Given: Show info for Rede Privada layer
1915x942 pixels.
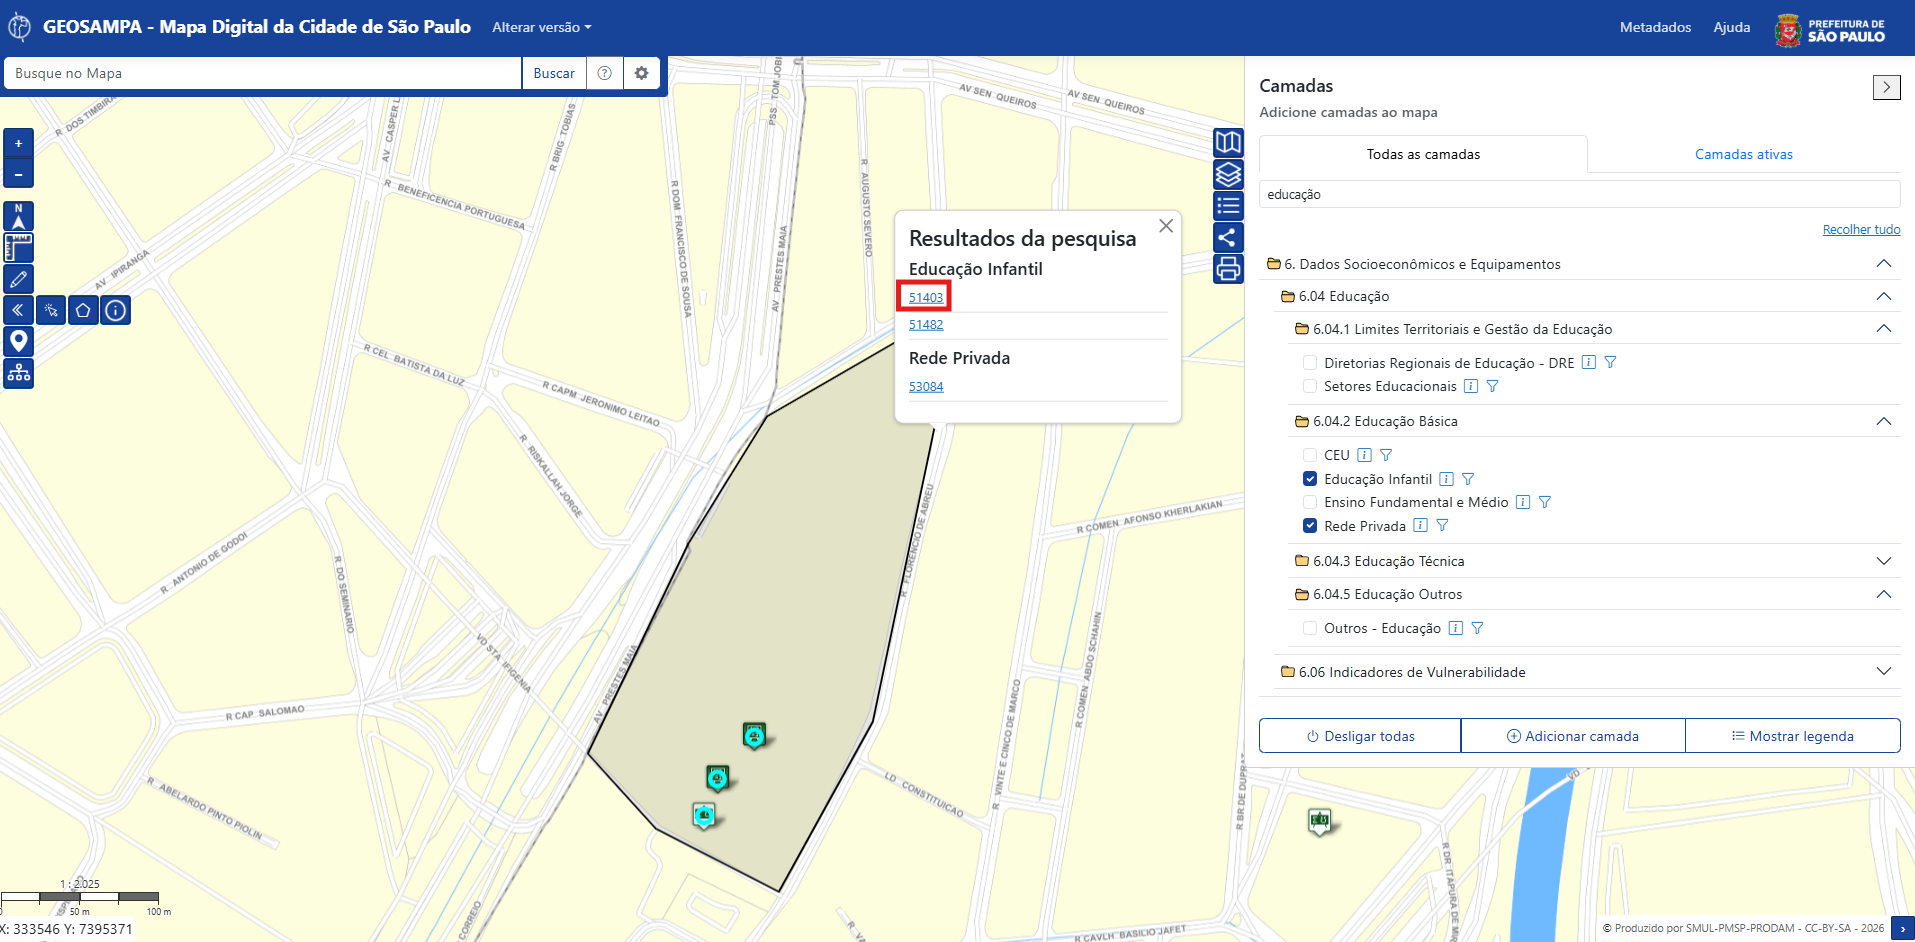Looking at the screenshot, I should [x=1420, y=526].
